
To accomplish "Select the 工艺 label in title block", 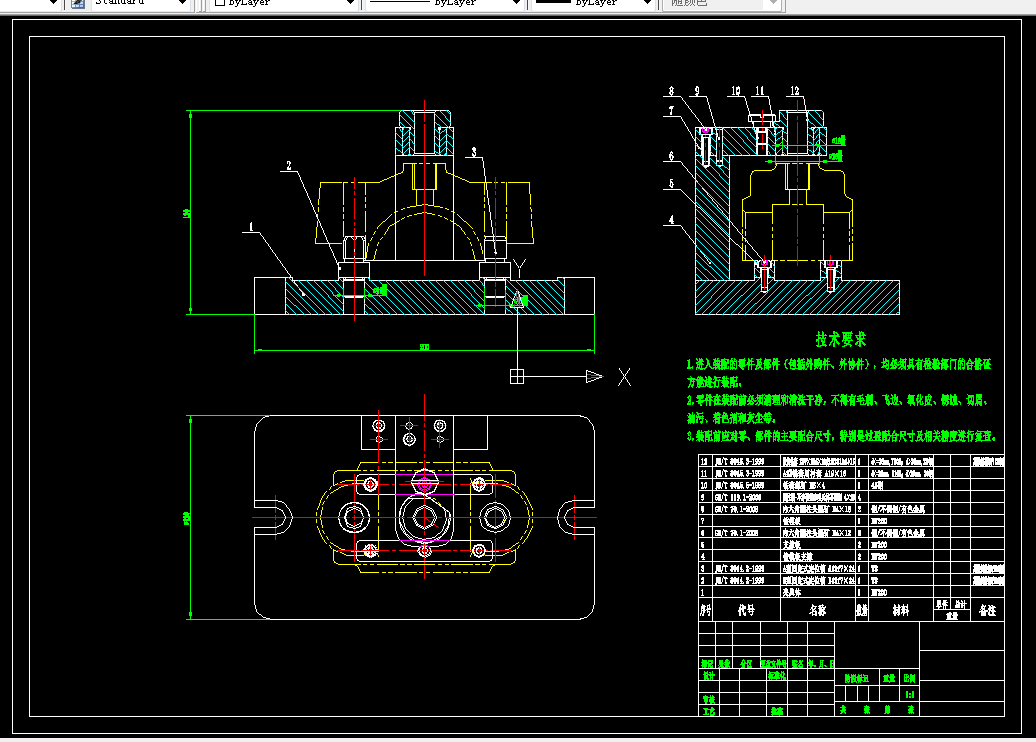I will tap(708, 711).
